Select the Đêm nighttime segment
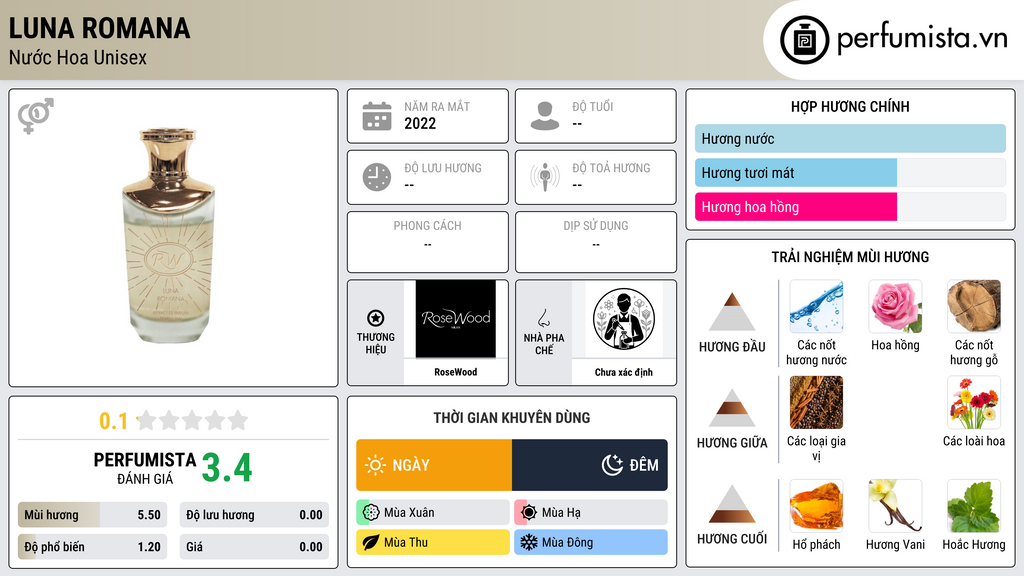 tap(590, 465)
